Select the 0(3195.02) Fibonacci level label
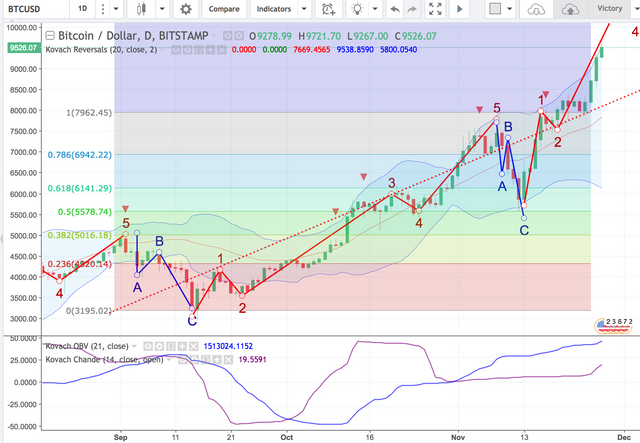640x443 pixels. [x=89, y=311]
